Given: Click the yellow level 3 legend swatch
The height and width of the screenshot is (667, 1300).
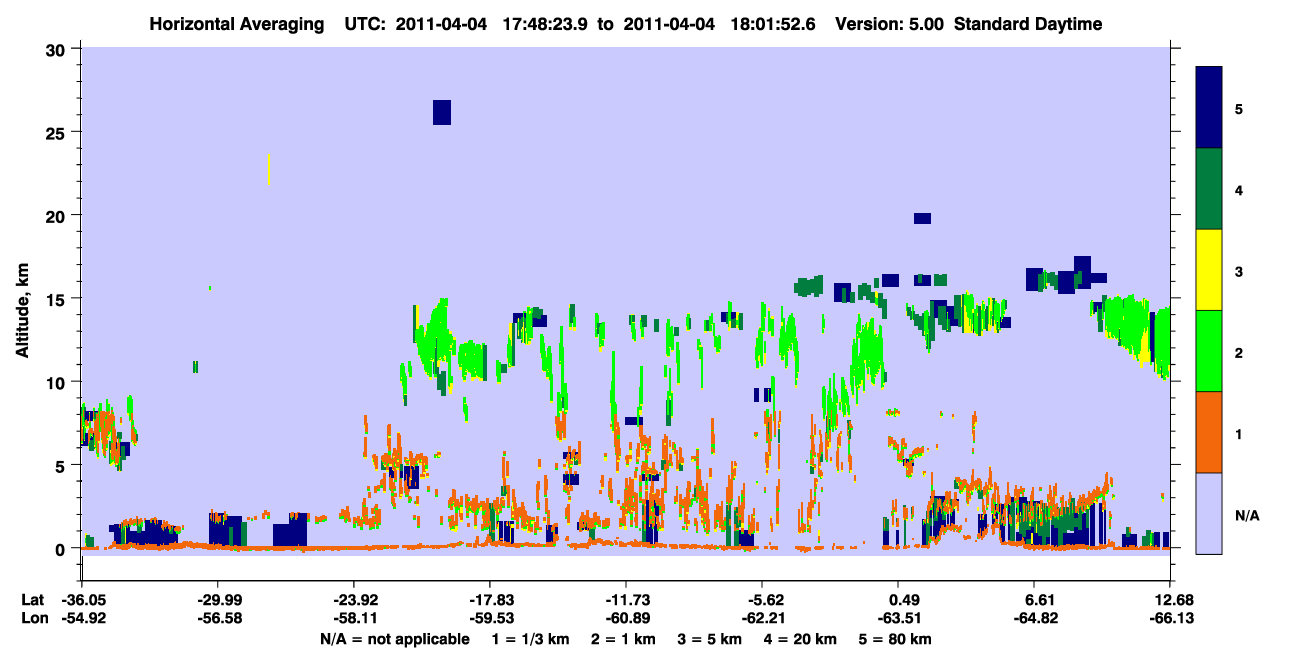Looking at the screenshot, I should [1209, 270].
